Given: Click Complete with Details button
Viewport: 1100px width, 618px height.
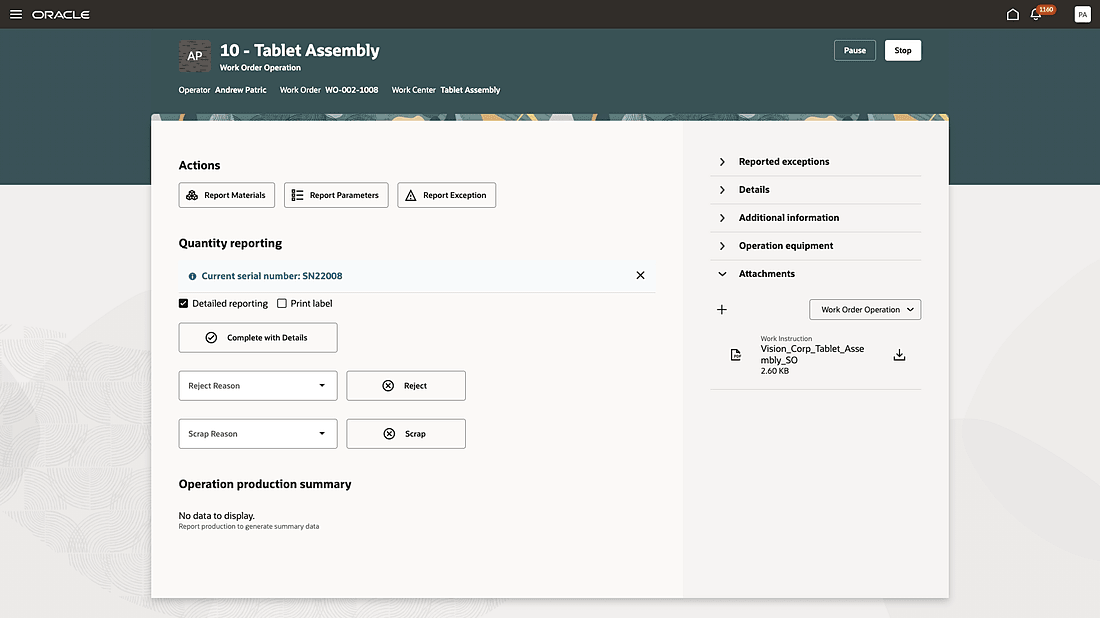Looking at the screenshot, I should 258,337.
